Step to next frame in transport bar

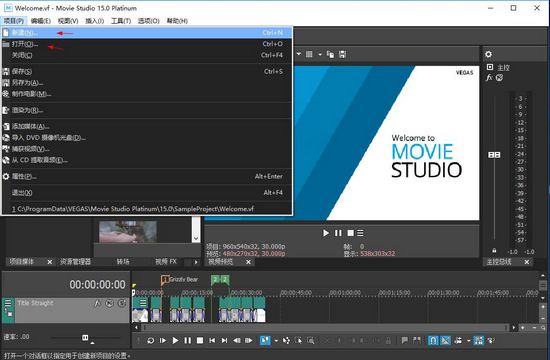pyautogui.click(x=249, y=340)
